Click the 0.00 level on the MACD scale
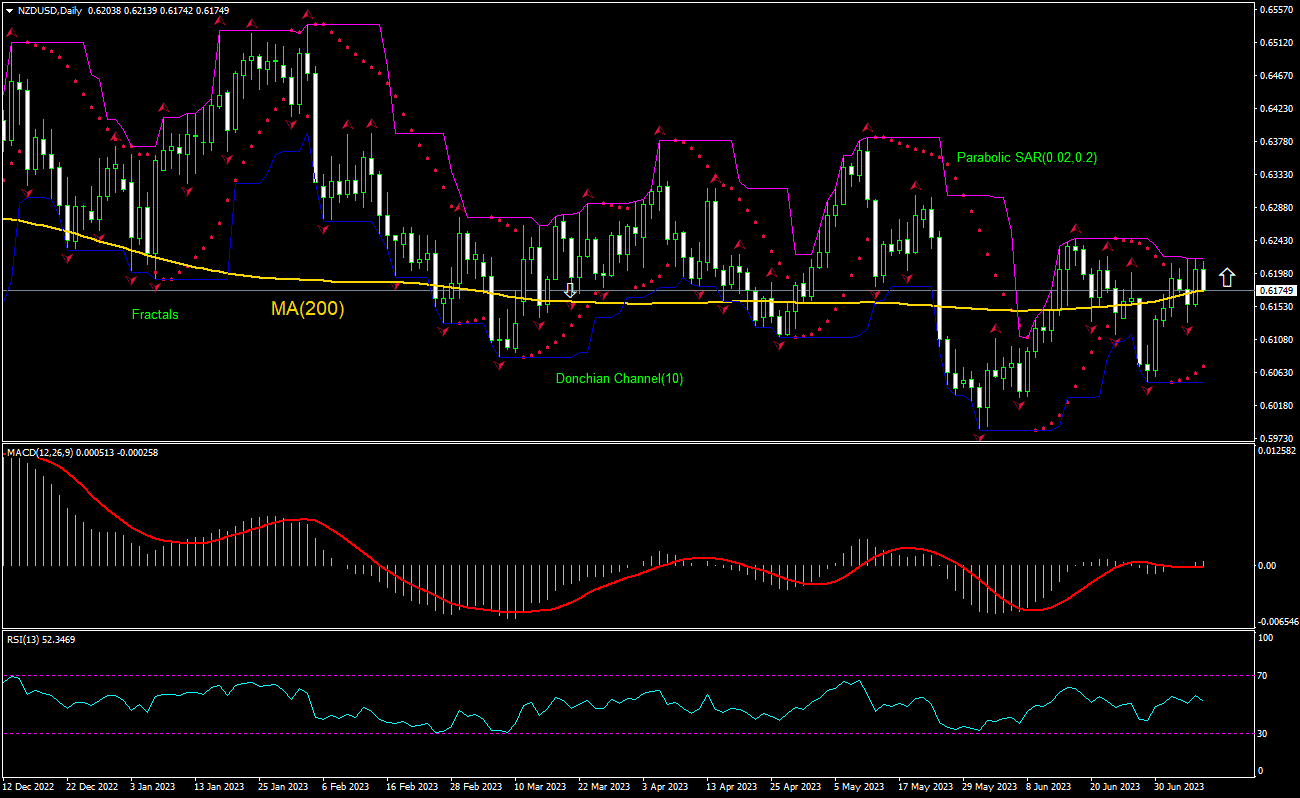The height and width of the screenshot is (798, 1300). [x=1268, y=566]
